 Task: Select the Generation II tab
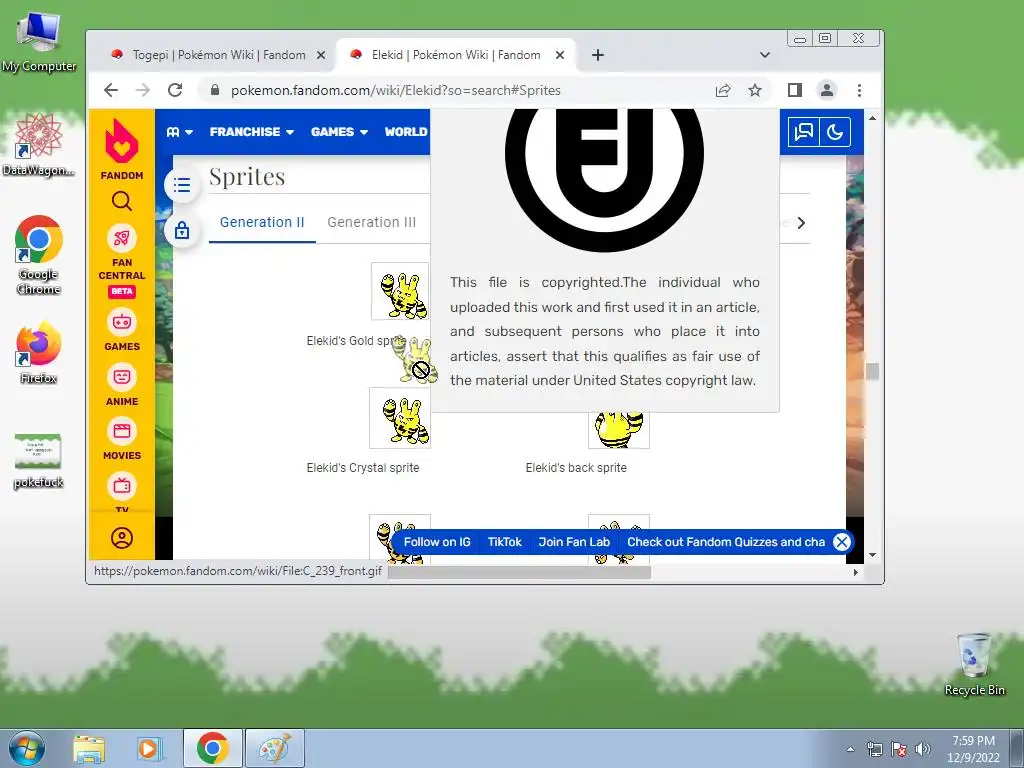click(x=262, y=222)
